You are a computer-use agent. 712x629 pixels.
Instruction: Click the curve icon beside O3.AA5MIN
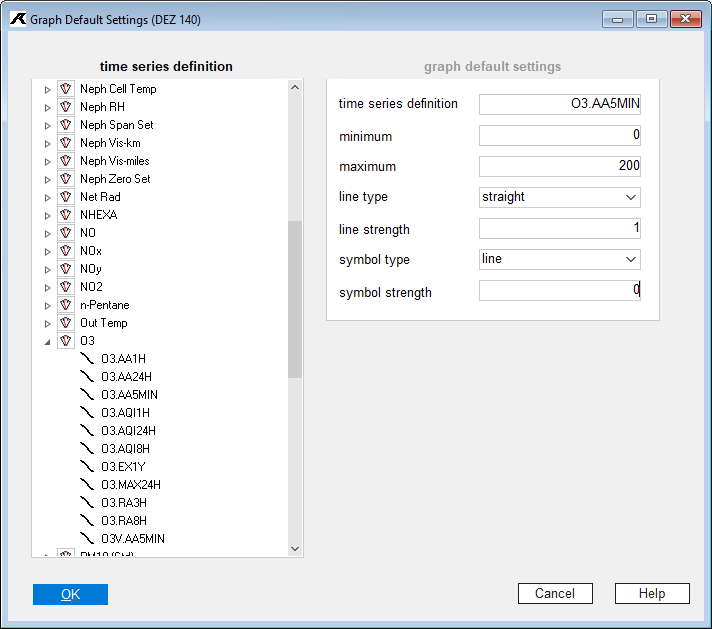click(x=87, y=395)
